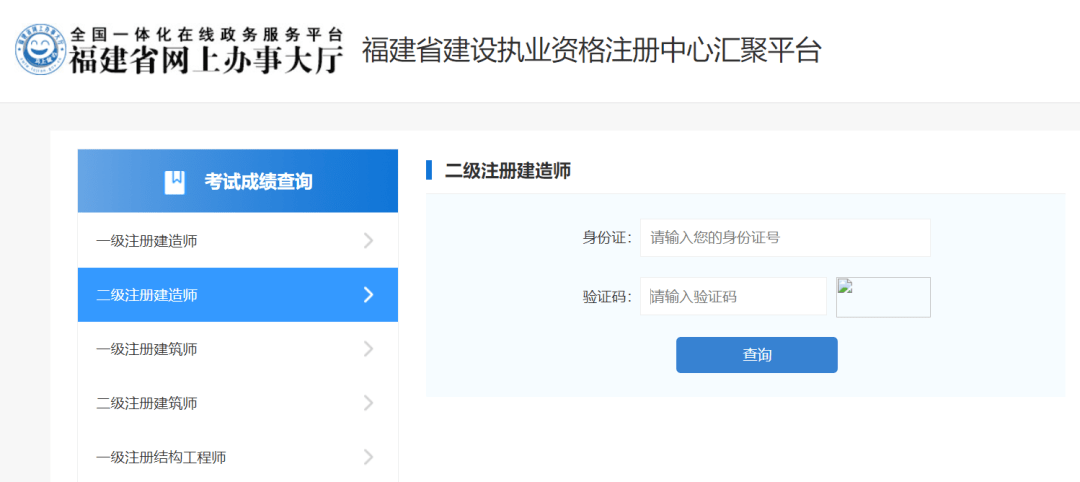Select 二级注册建造师 menu item
The image size is (1080, 482).
pos(238,295)
